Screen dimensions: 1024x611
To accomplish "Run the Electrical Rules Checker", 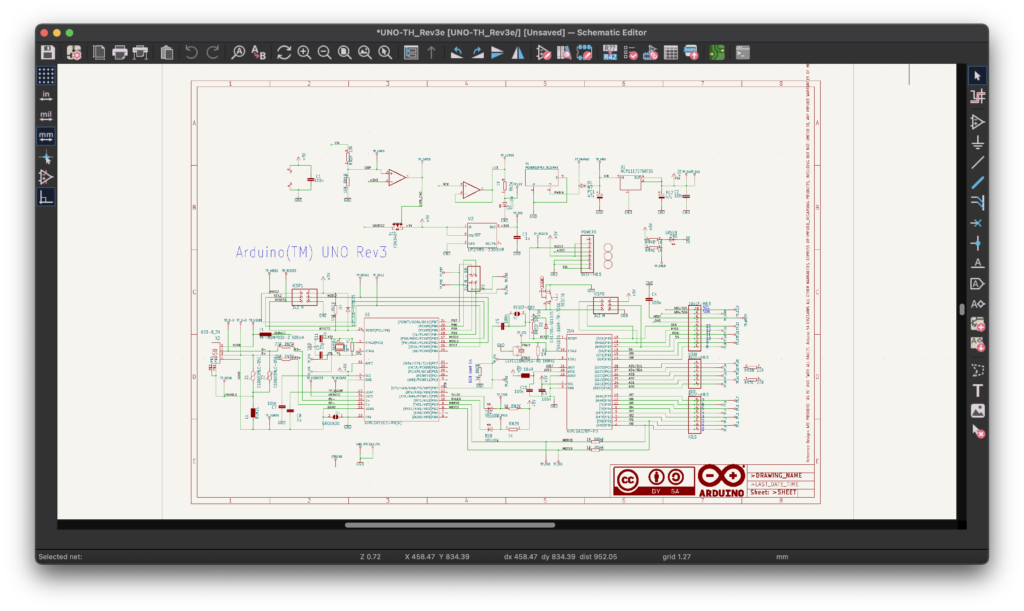I will click(x=630, y=53).
